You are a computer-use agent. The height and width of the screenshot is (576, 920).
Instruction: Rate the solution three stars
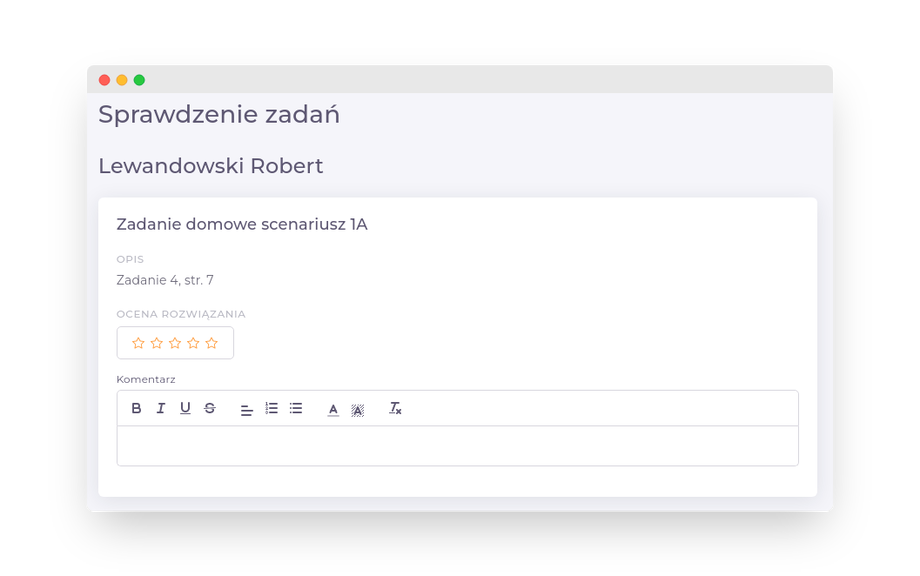pyautogui.click(x=175, y=343)
